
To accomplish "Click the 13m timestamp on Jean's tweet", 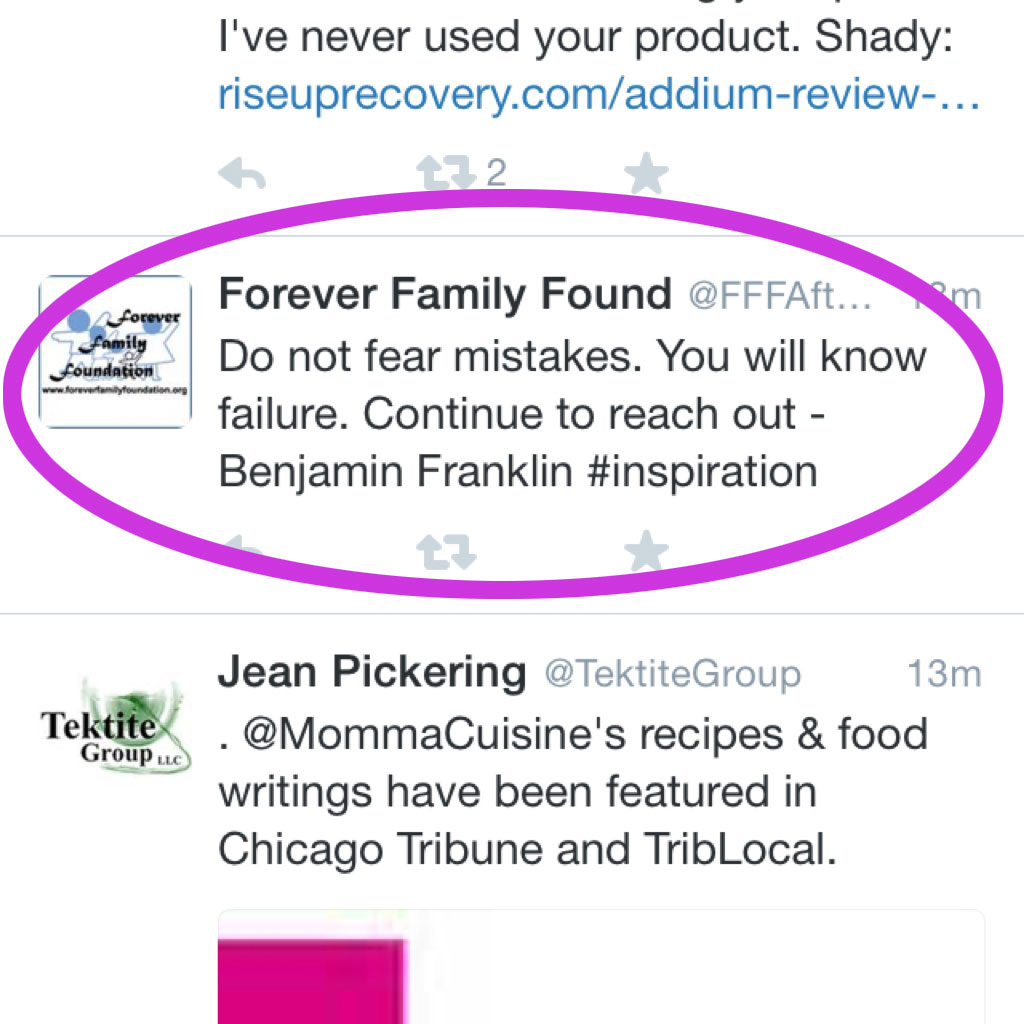I will click(944, 673).
